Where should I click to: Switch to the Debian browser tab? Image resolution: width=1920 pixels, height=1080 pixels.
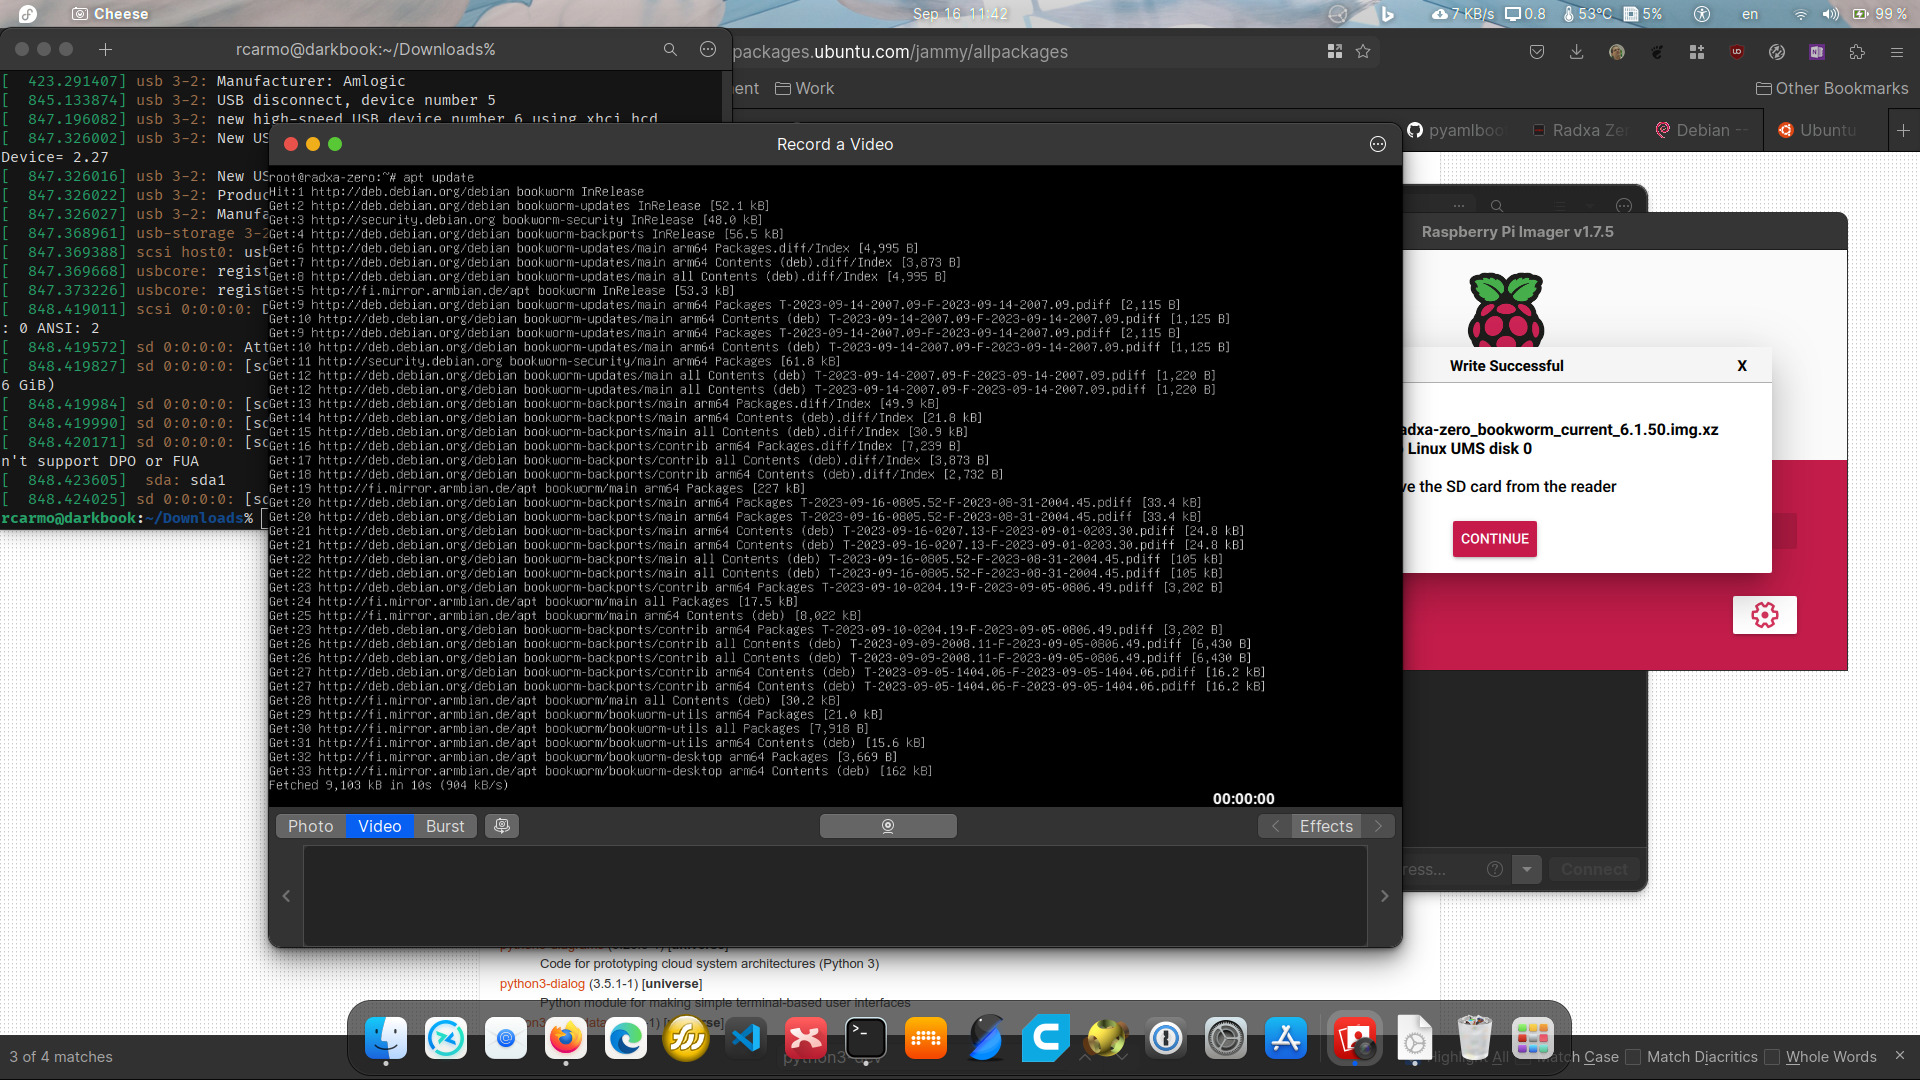click(1704, 130)
